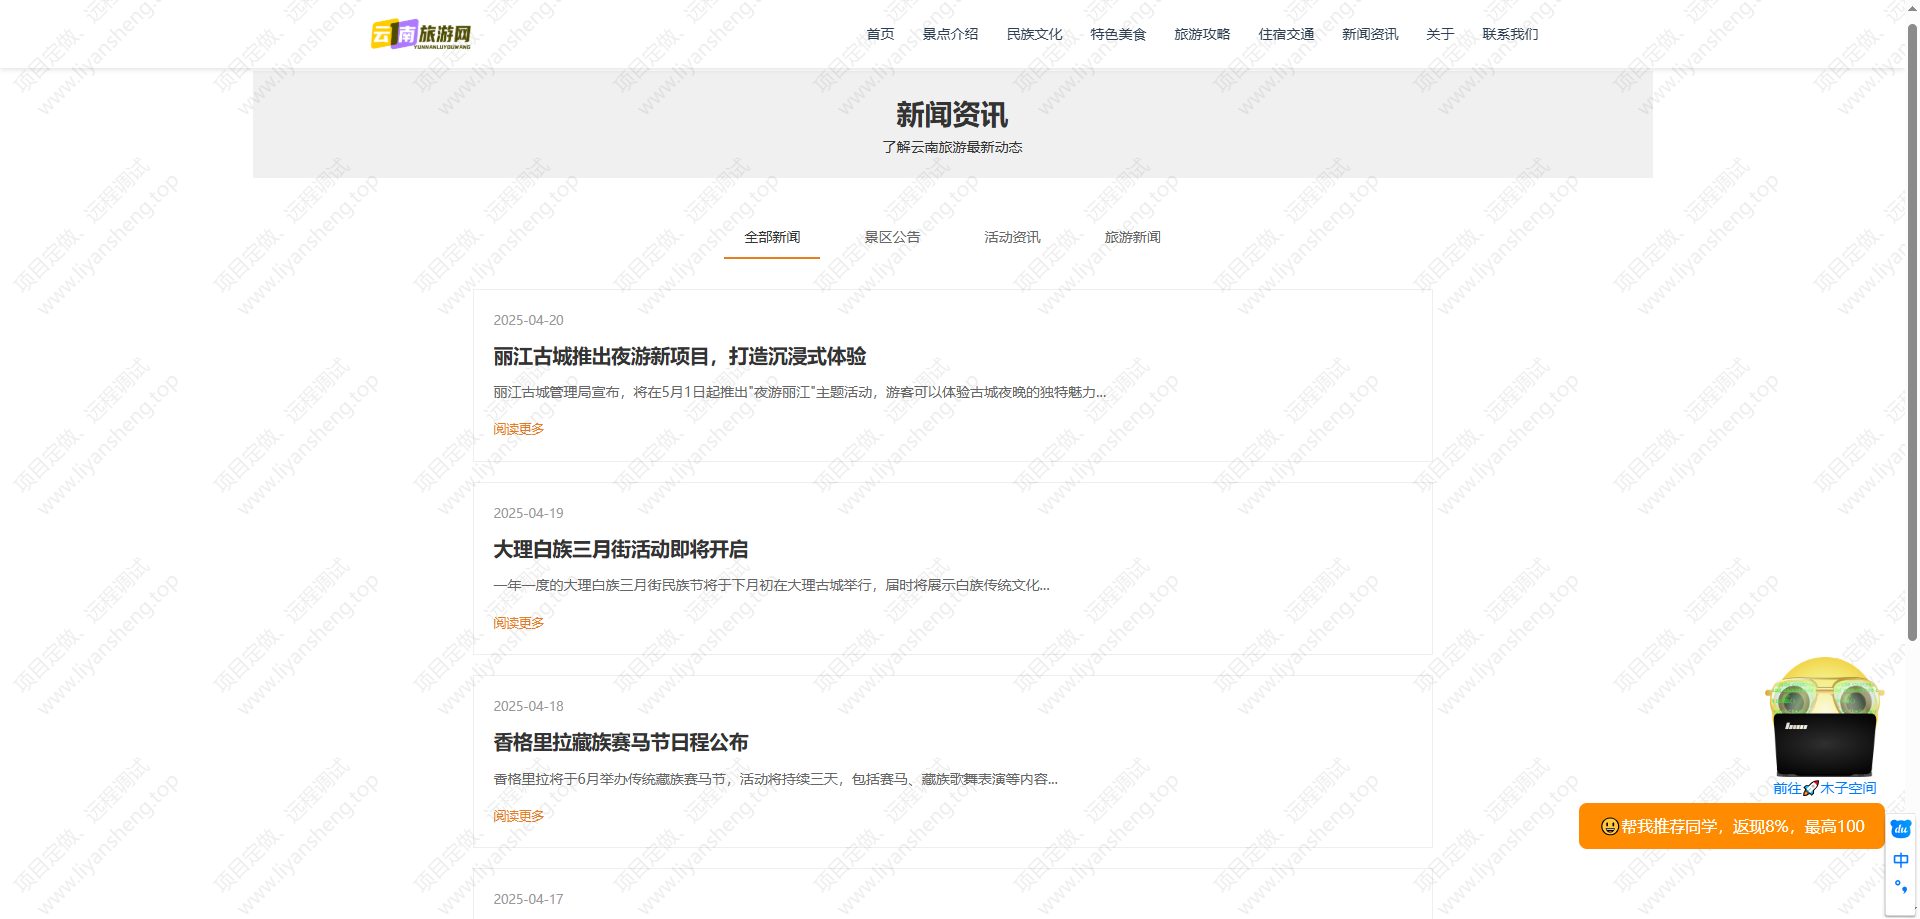Switch to the 旅游新闻 tab

pyautogui.click(x=1132, y=237)
